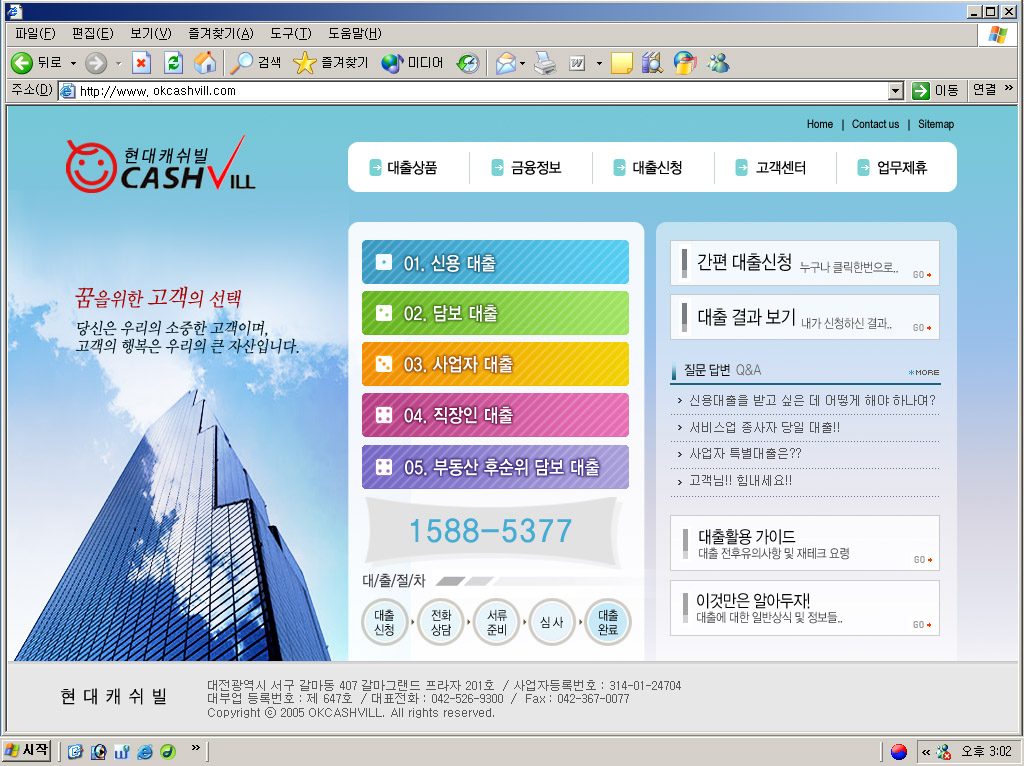Open the Mail toolbar icon
Viewport: 1024px width, 766px height.
(x=506, y=63)
